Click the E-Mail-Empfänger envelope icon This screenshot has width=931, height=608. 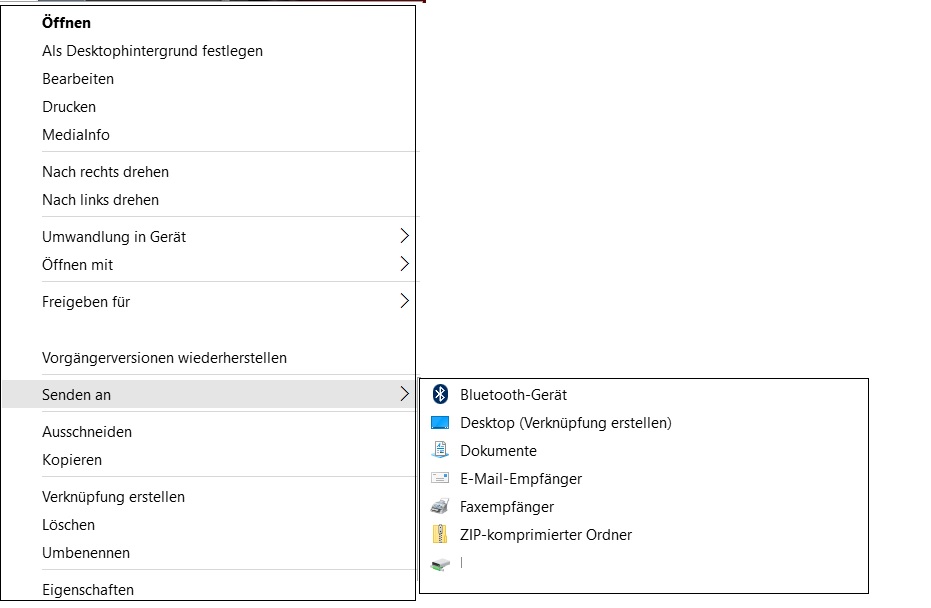(x=440, y=478)
